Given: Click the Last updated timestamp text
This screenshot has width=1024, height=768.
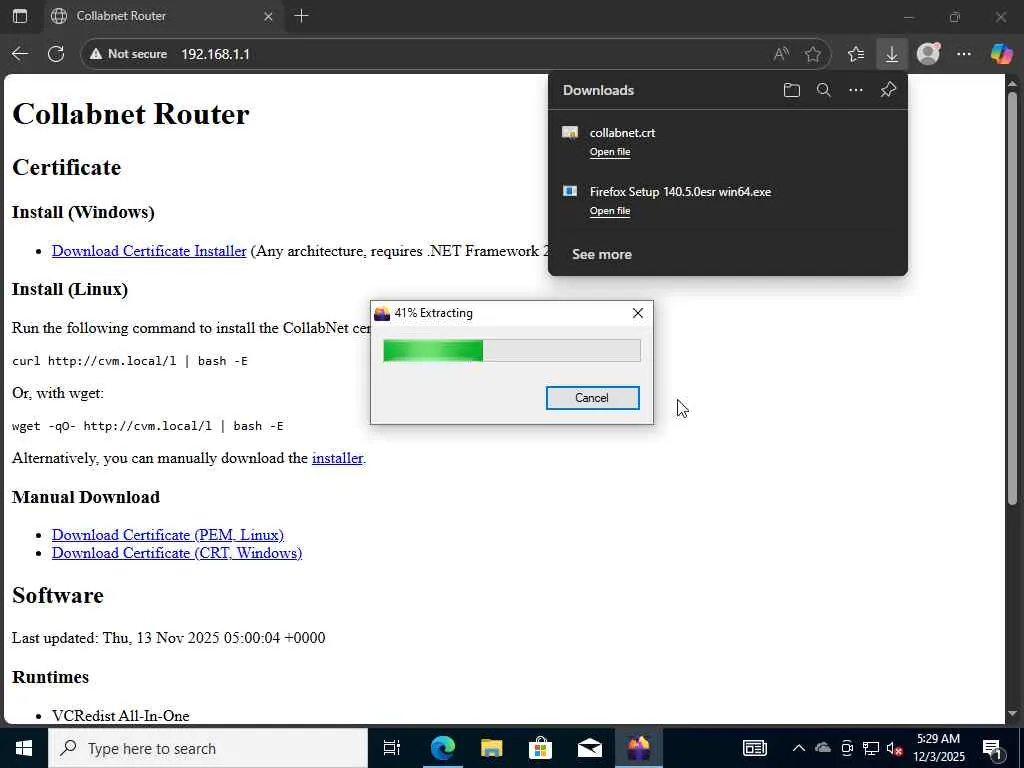Looking at the screenshot, I should point(168,637).
